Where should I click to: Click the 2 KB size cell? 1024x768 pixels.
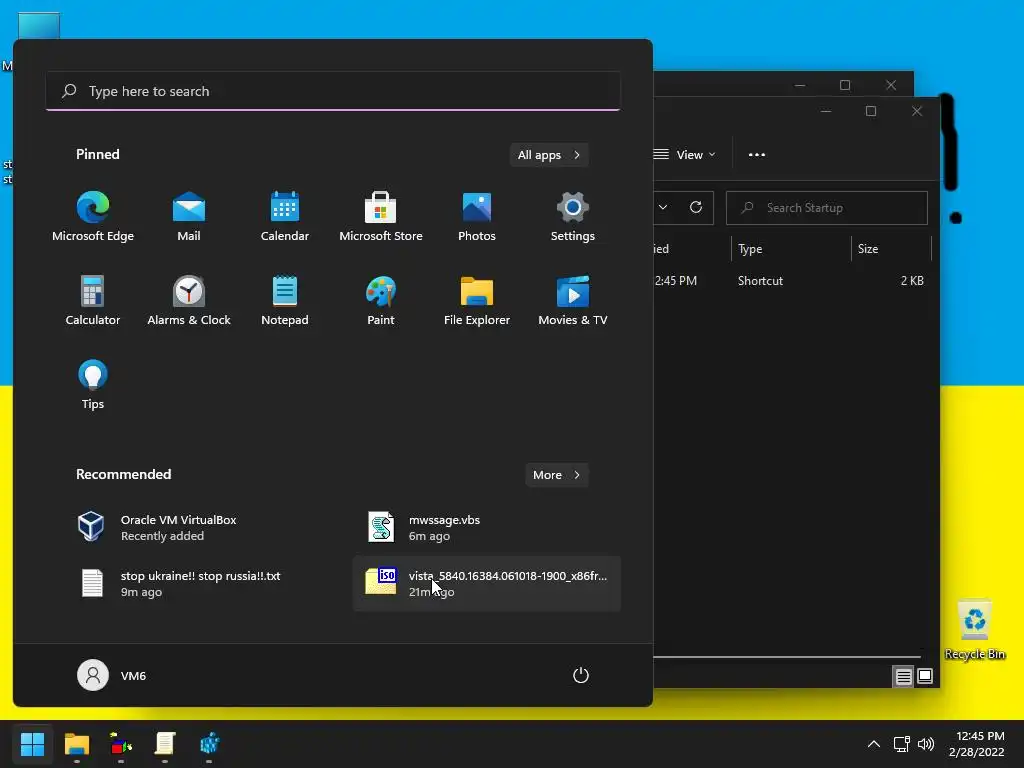(x=912, y=281)
